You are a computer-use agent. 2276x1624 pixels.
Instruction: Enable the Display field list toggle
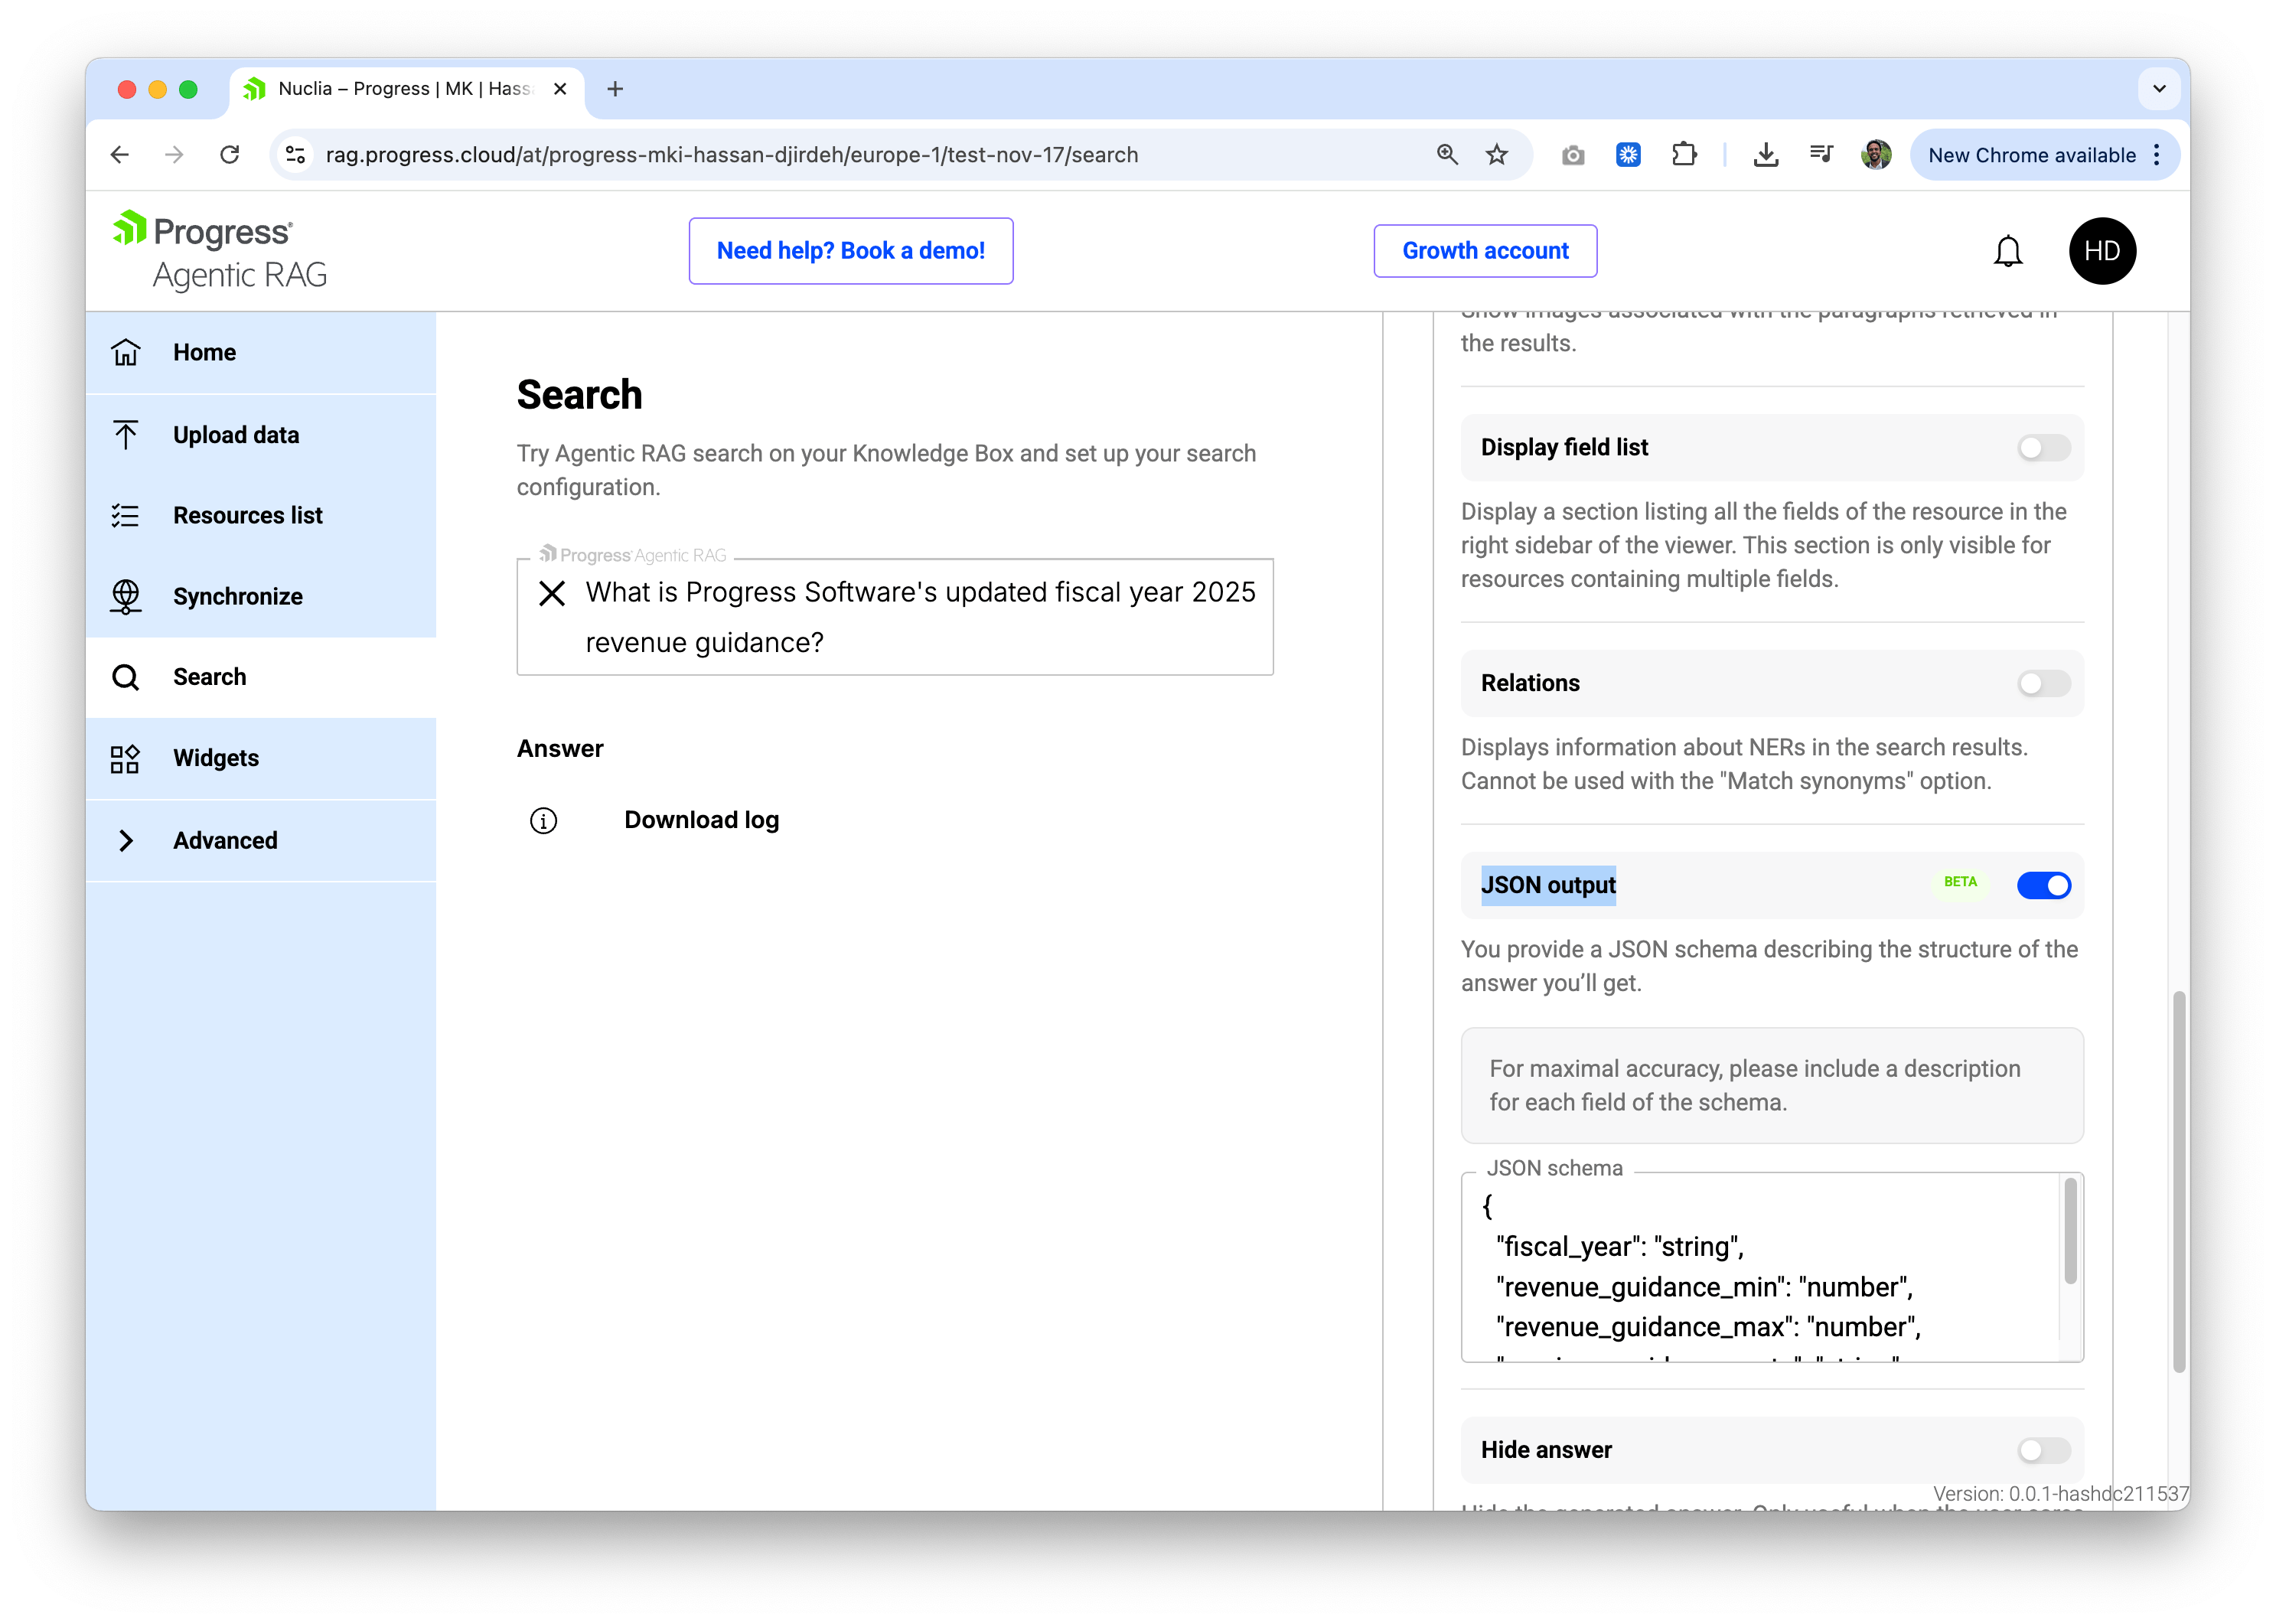click(x=2043, y=448)
